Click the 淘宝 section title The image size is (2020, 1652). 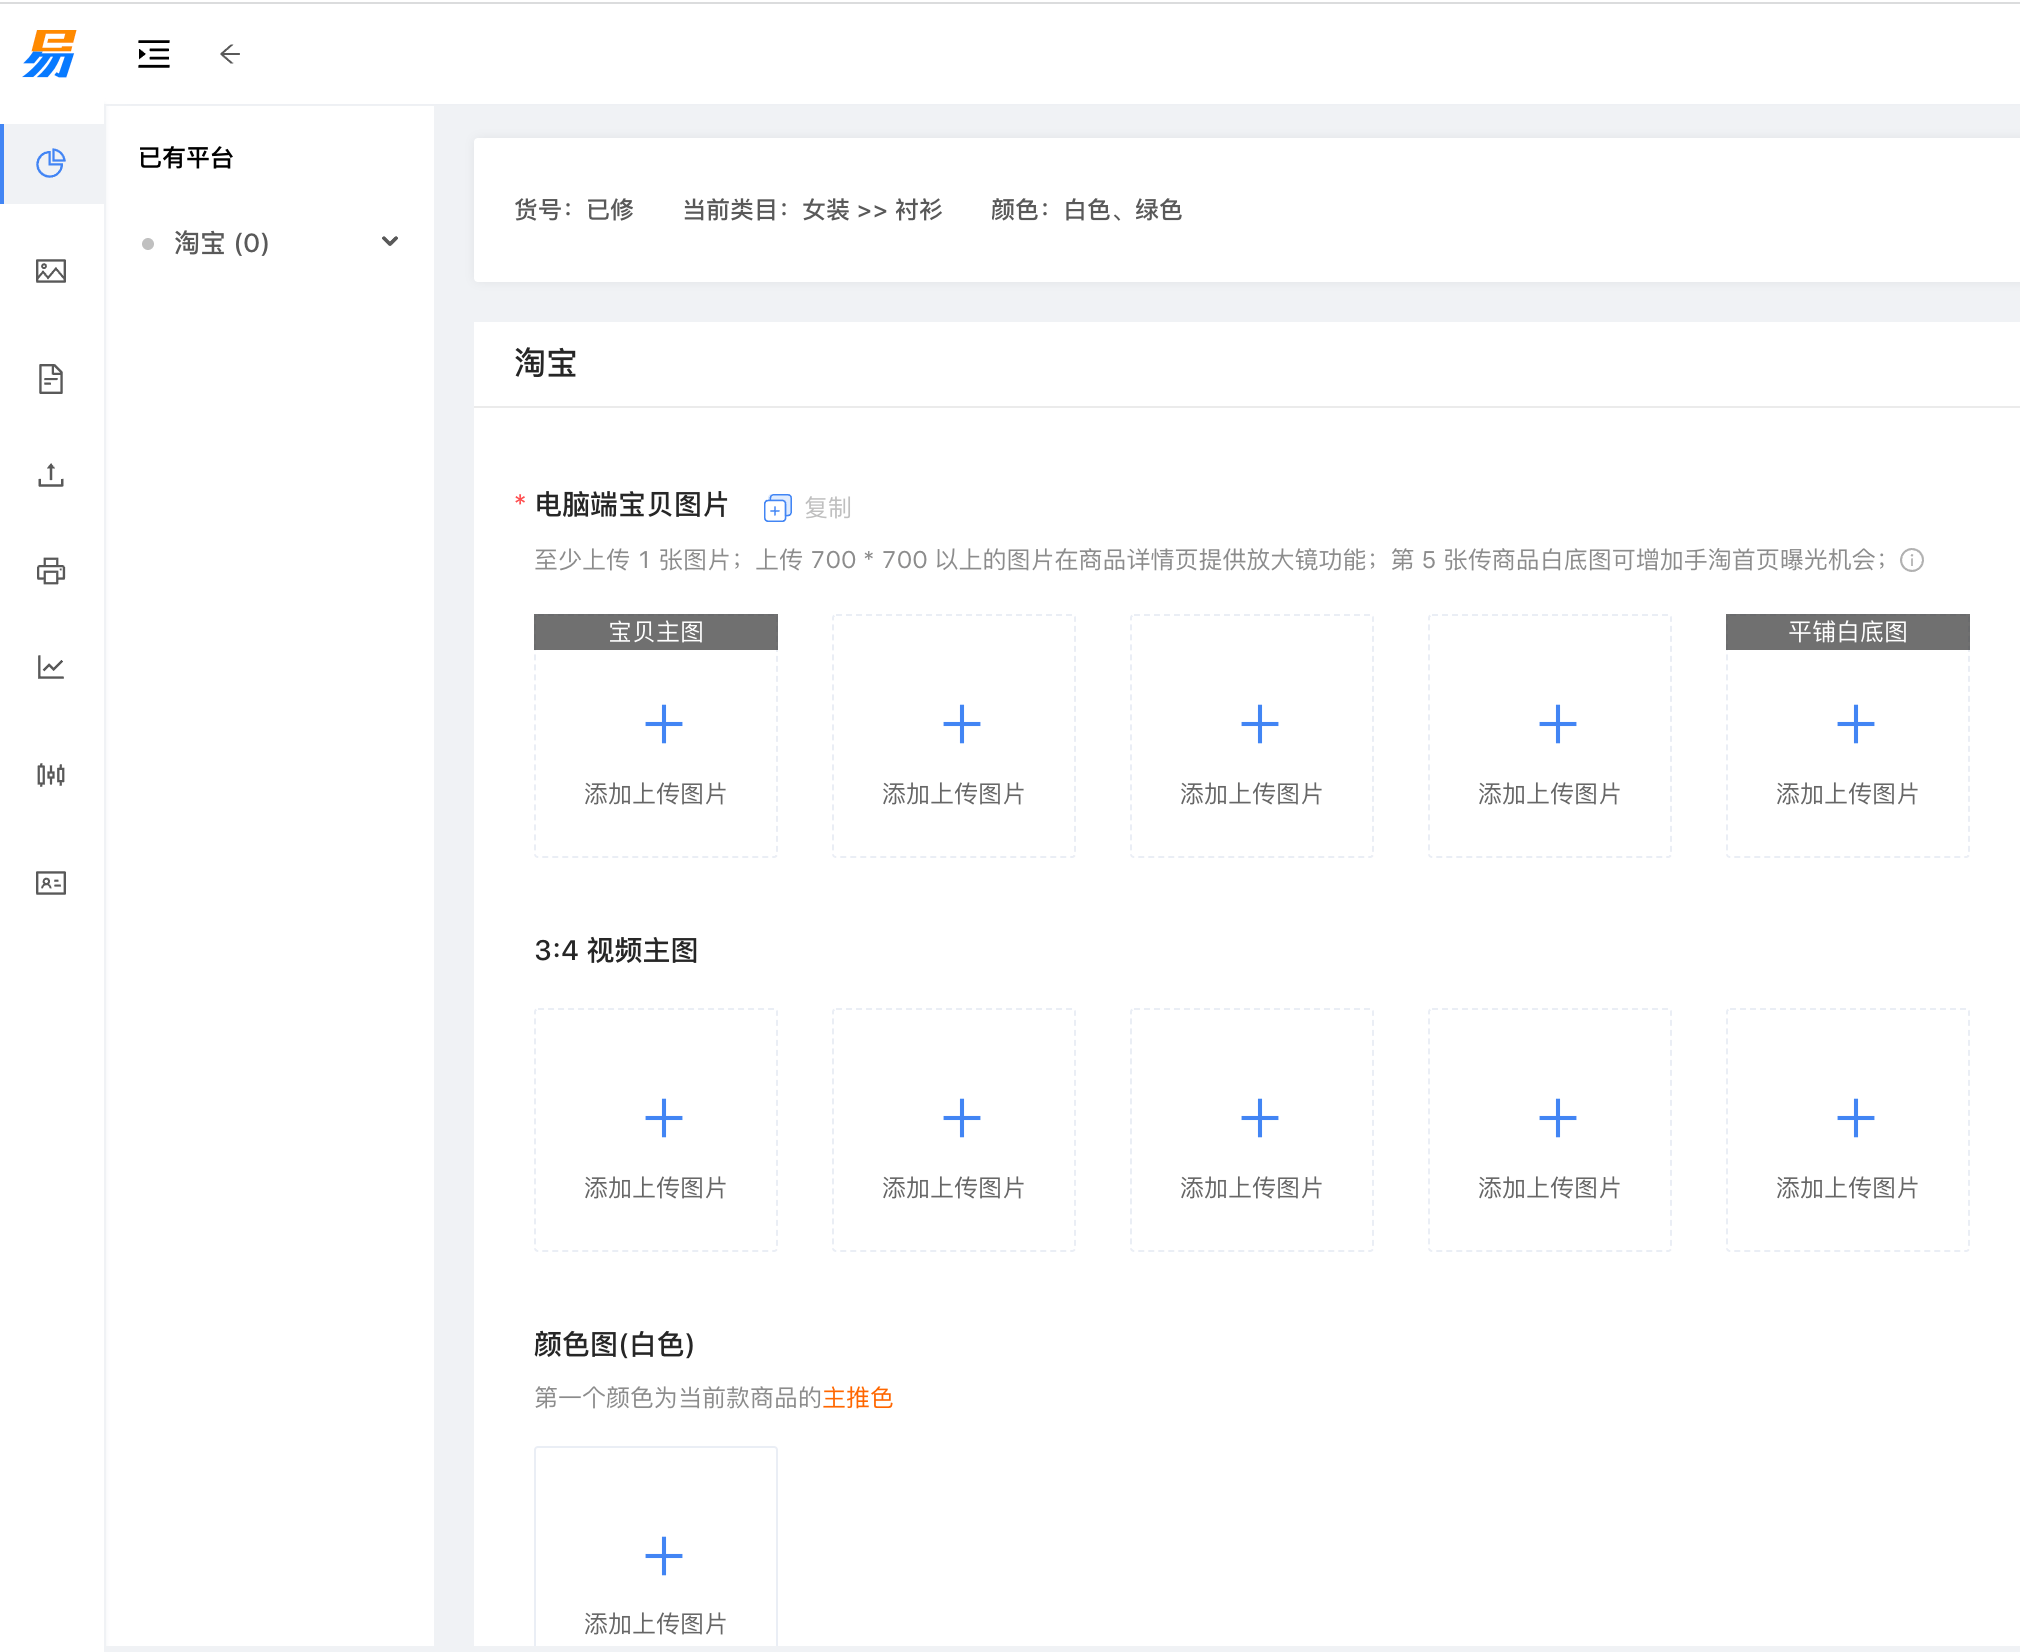(x=546, y=363)
